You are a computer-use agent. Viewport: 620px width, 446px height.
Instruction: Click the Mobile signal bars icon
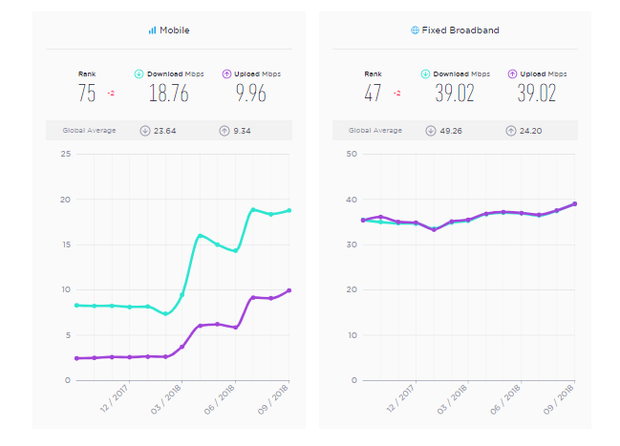click(x=152, y=31)
